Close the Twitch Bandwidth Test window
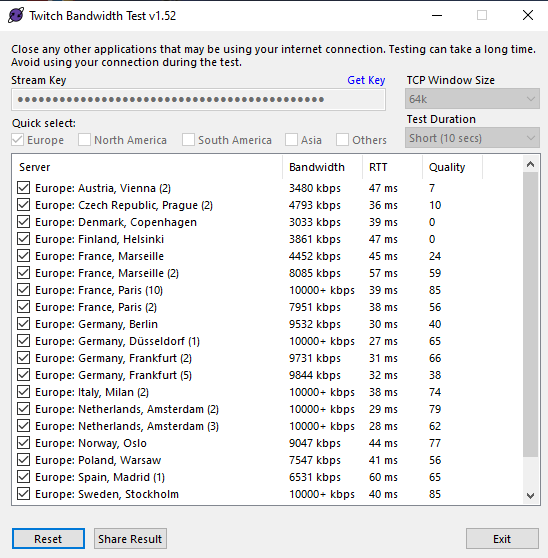The height and width of the screenshot is (558, 548). click(x=528, y=15)
